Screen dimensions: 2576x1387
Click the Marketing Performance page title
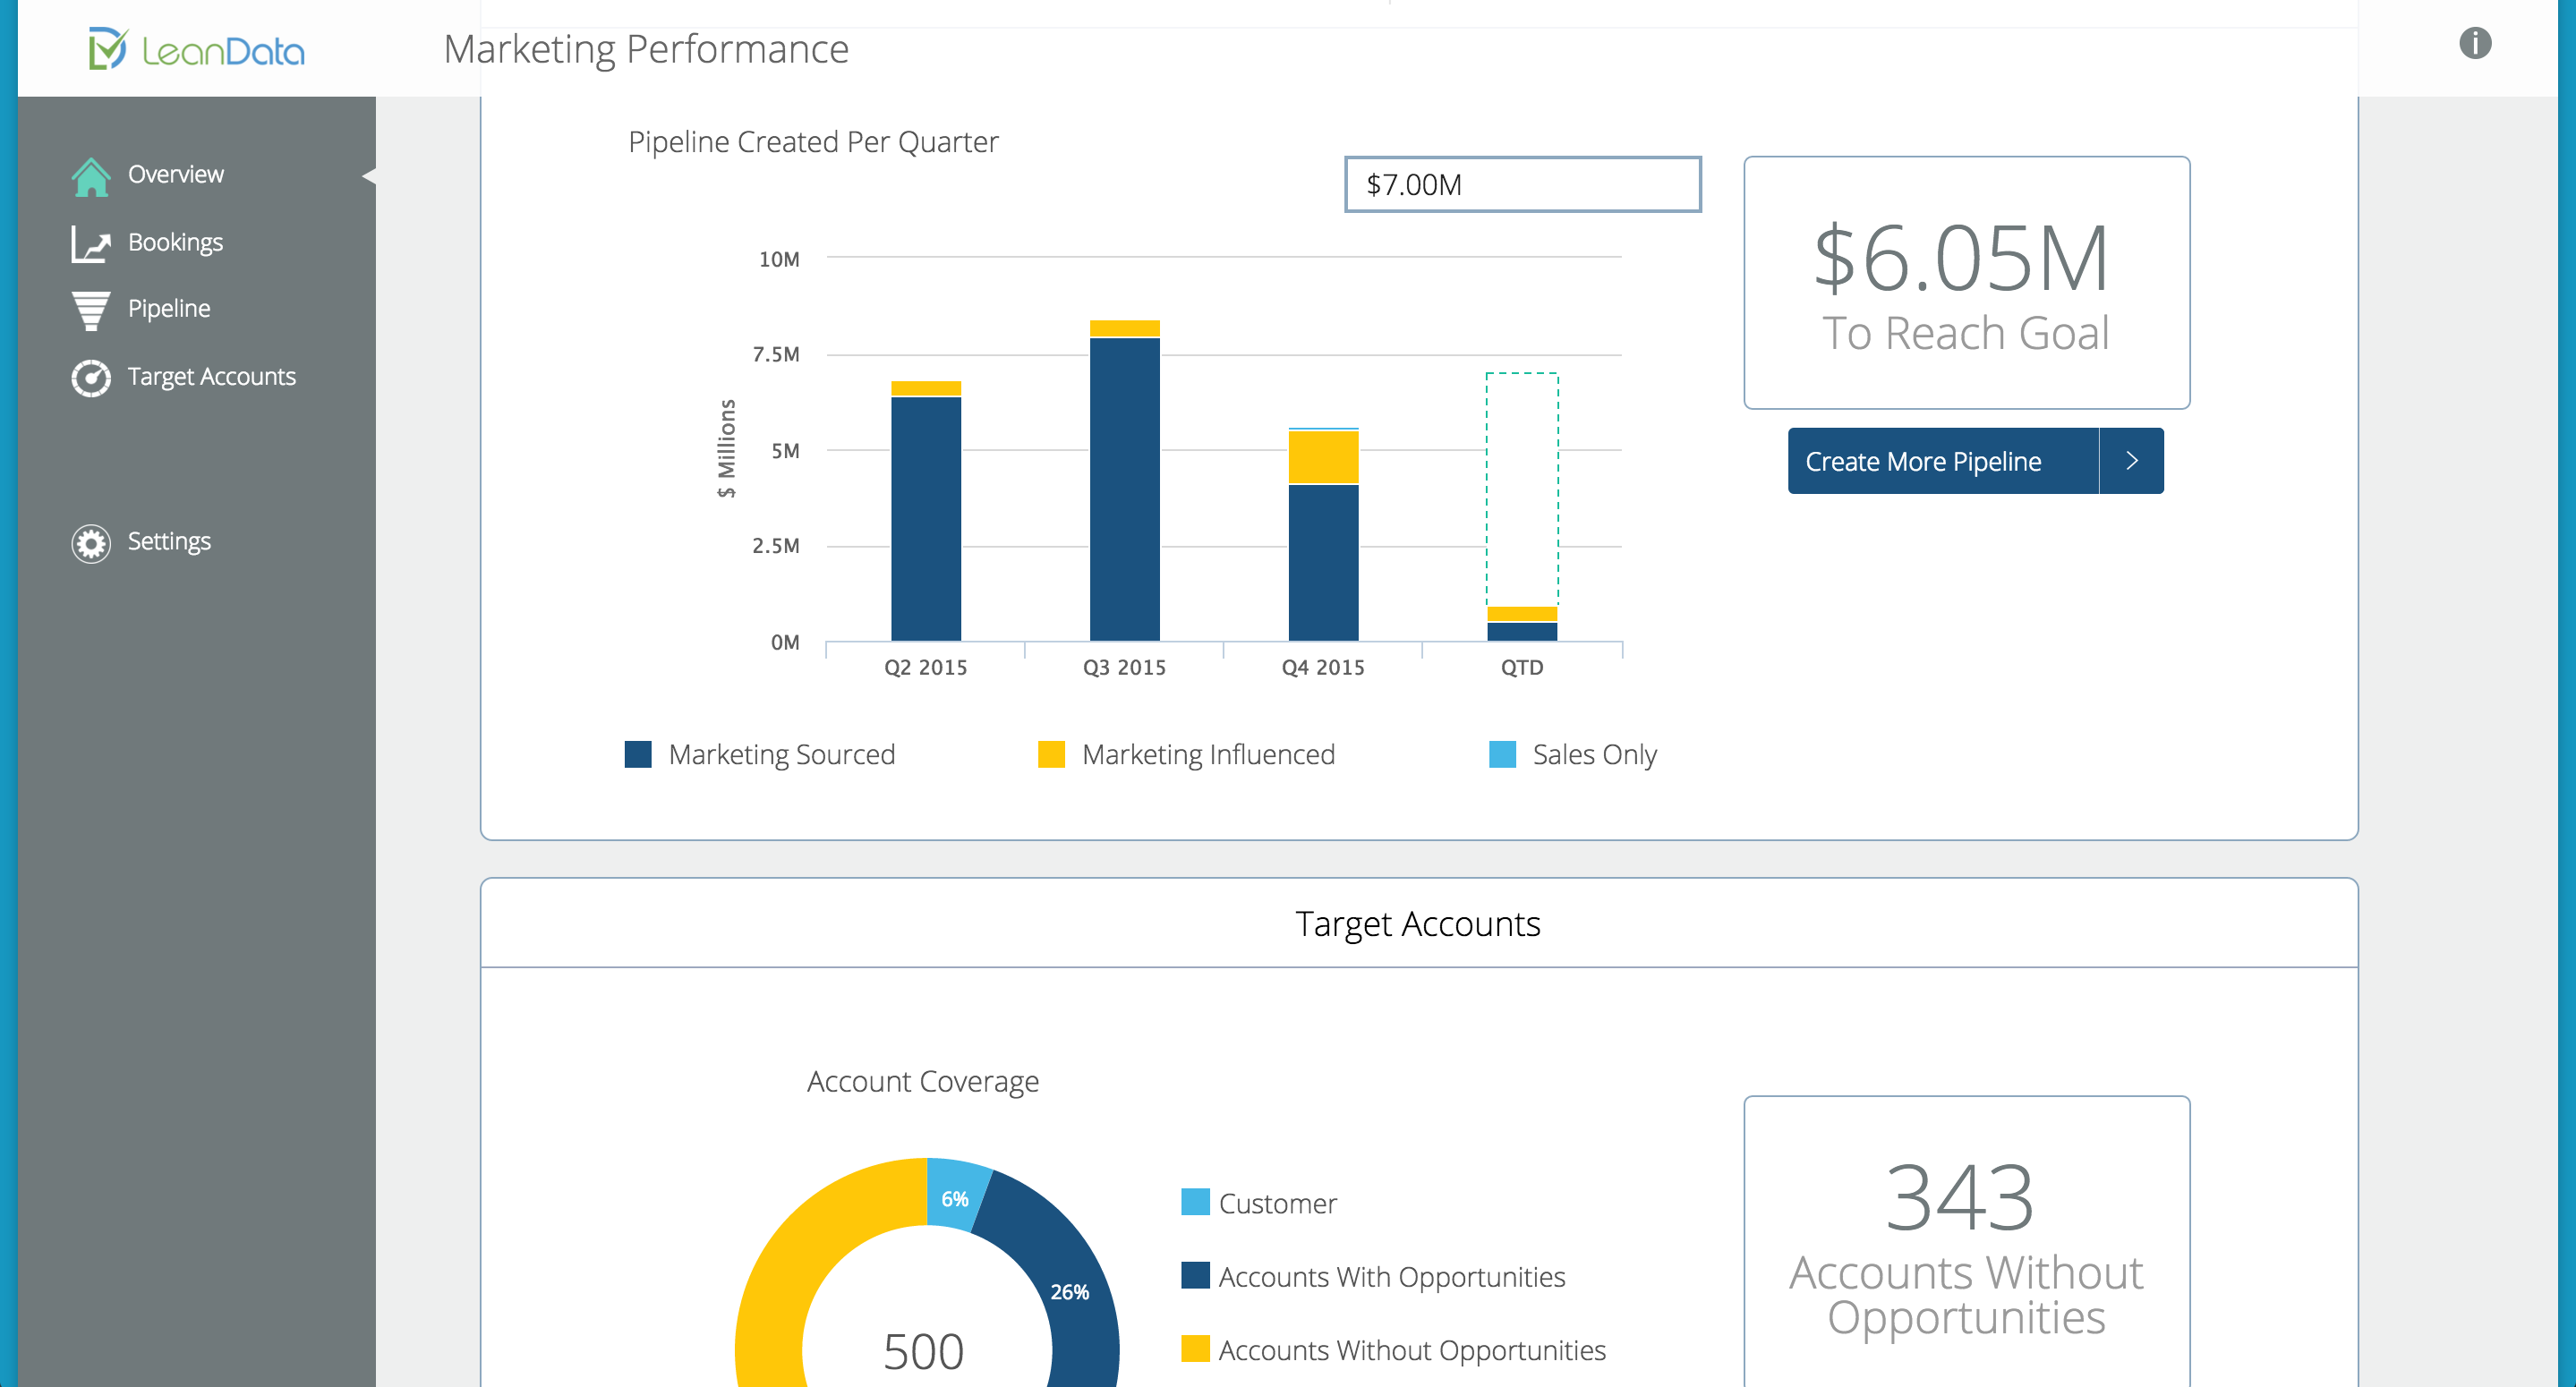tap(646, 49)
